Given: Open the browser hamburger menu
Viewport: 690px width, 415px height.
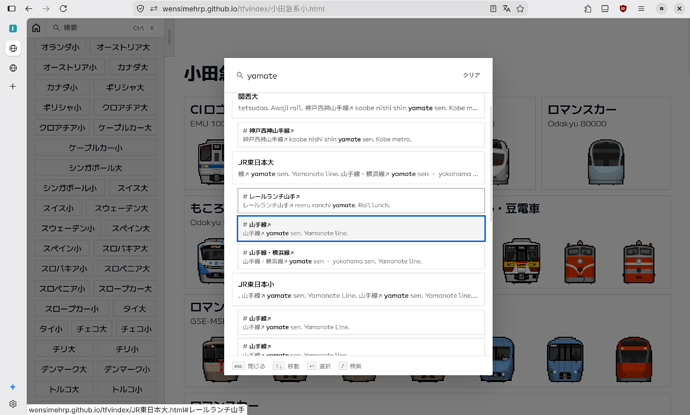Looking at the screenshot, I should point(641,8).
